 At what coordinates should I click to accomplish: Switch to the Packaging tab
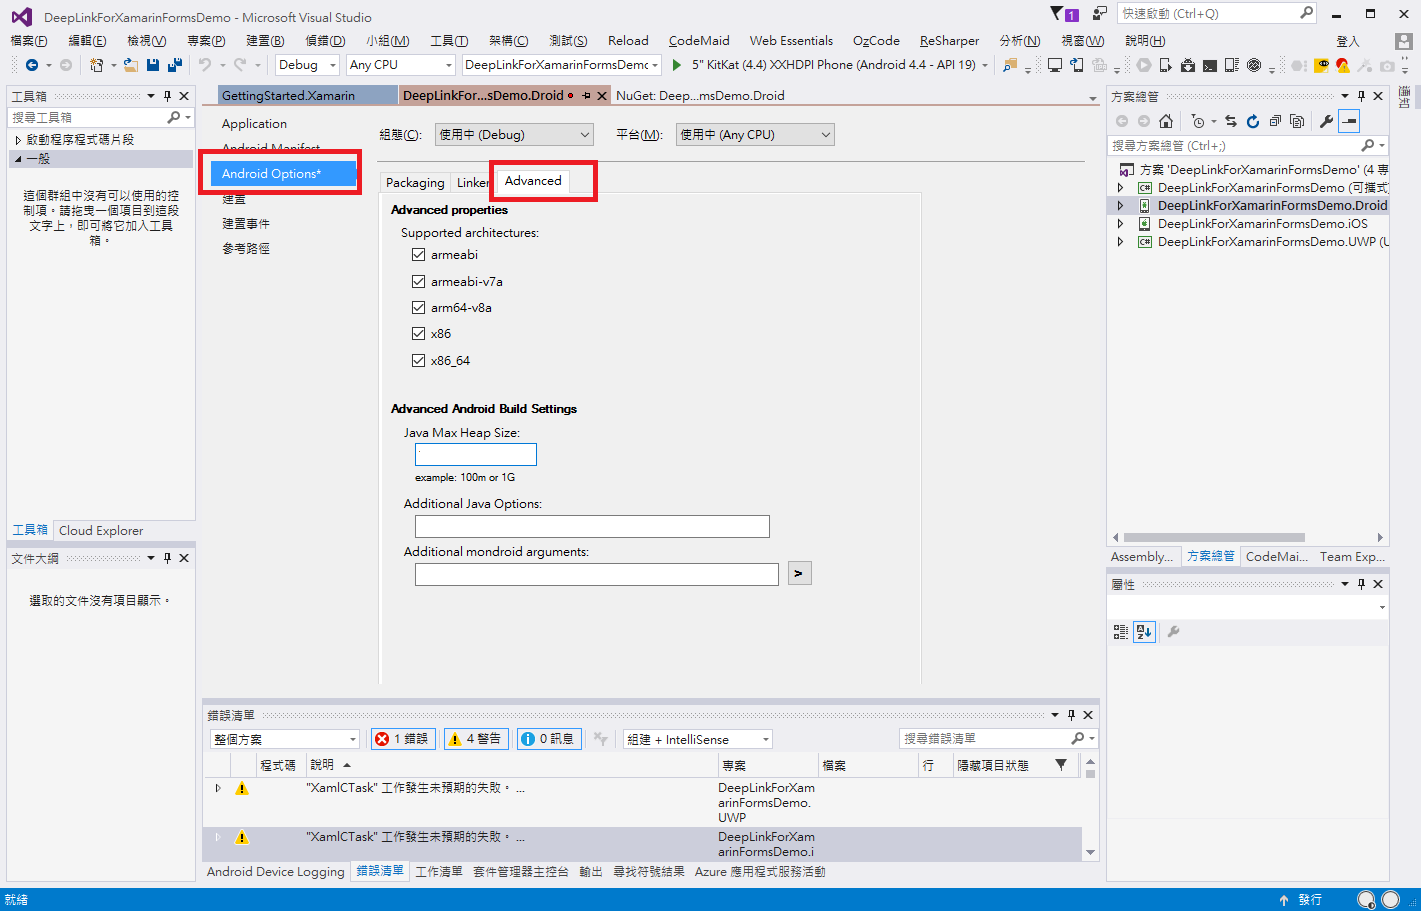pos(415,183)
